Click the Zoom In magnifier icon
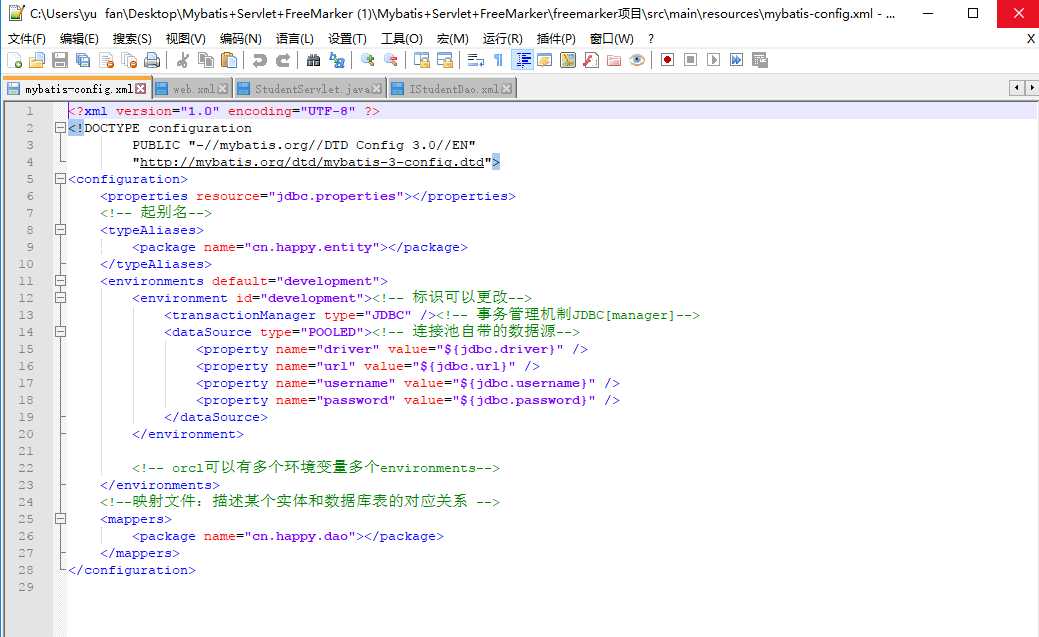This screenshot has width=1039, height=637. point(367,60)
